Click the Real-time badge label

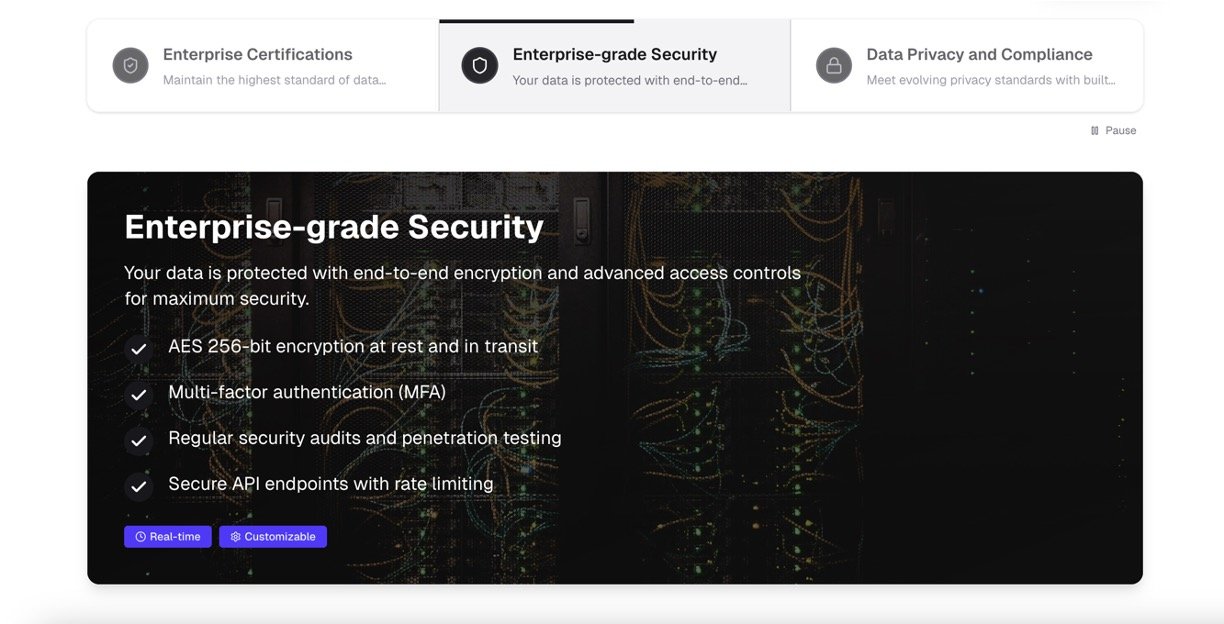[x=175, y=537]
